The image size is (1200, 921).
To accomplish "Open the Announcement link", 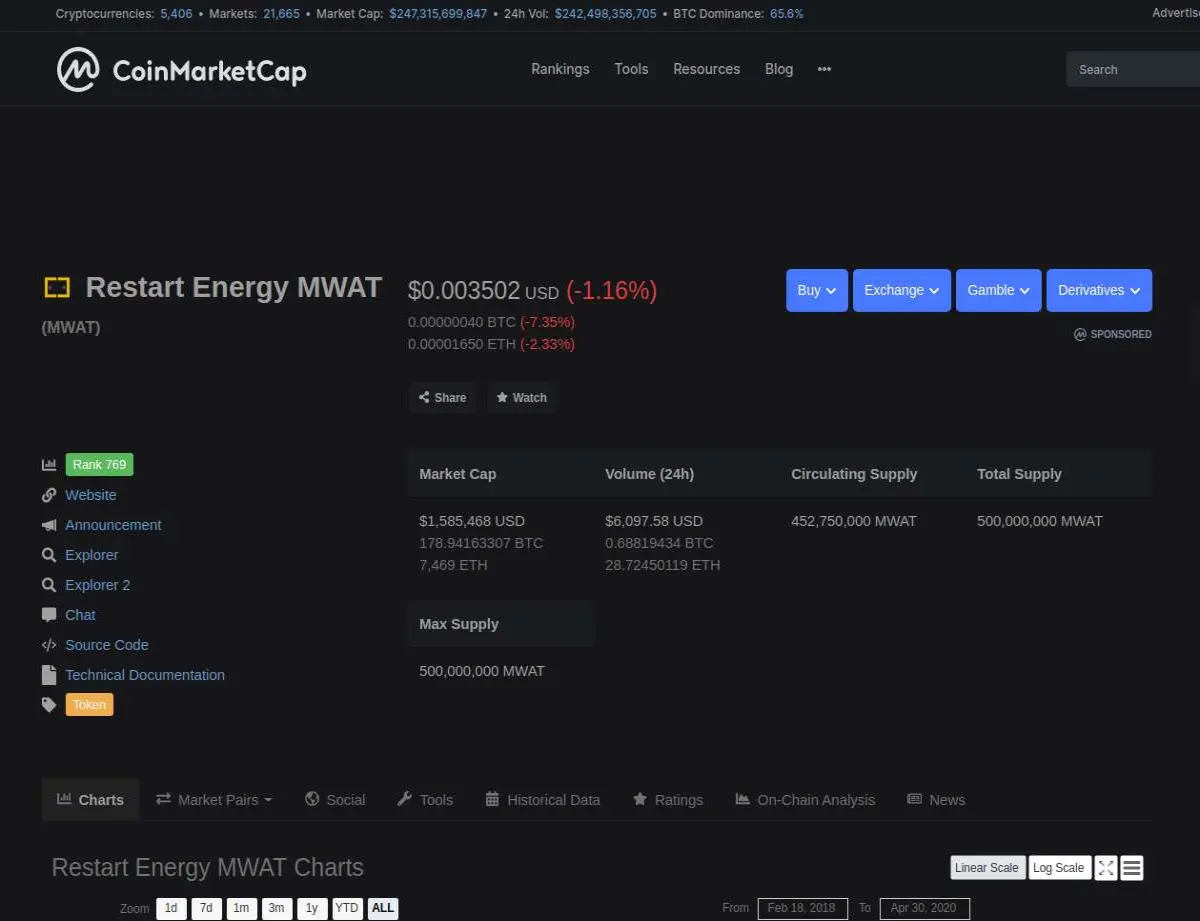I will [113, 525].
